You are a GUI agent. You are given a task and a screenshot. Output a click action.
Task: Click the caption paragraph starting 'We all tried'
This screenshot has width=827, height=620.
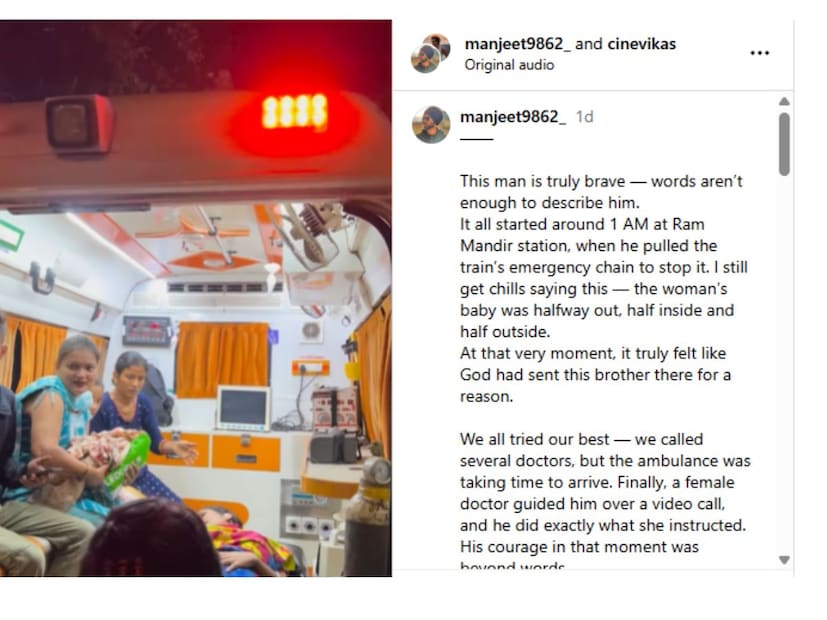point(605,503)
